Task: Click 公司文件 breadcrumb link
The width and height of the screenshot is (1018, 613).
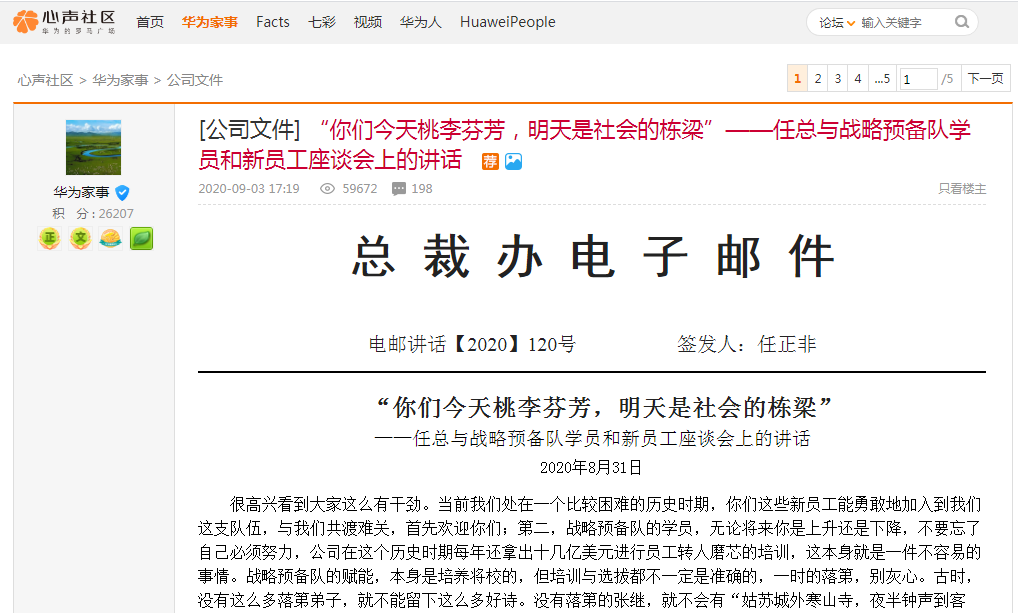Action: point(195,80)
